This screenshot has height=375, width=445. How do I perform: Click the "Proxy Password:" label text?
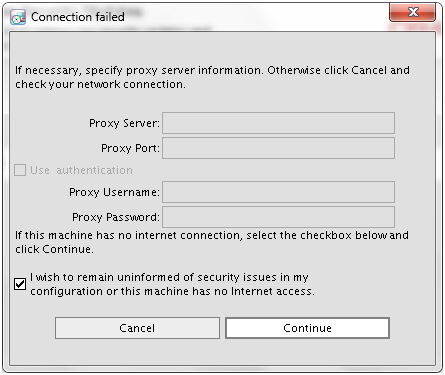coord(116,217)
